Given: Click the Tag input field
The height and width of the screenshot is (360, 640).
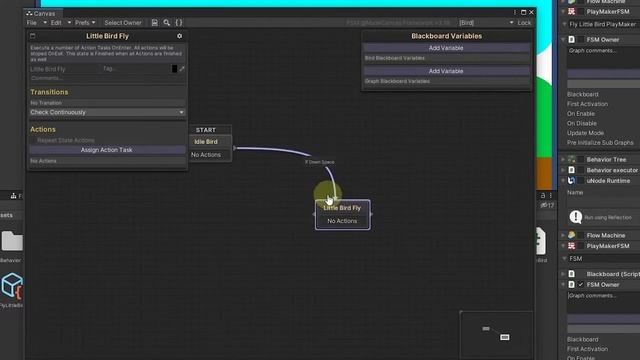Looking at the screenshot, I should (x=136, y=69).
